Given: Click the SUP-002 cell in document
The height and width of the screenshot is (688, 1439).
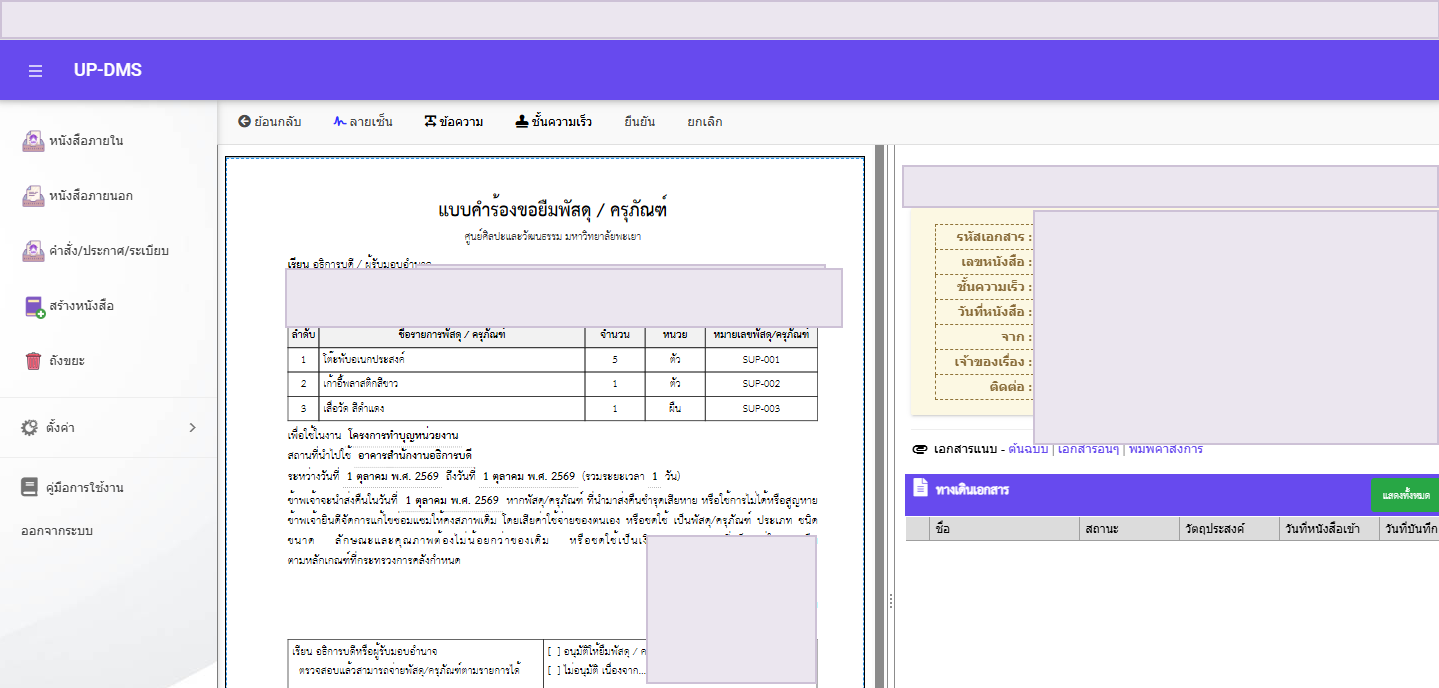Looking at the screenshot, I should click(761, 384).
